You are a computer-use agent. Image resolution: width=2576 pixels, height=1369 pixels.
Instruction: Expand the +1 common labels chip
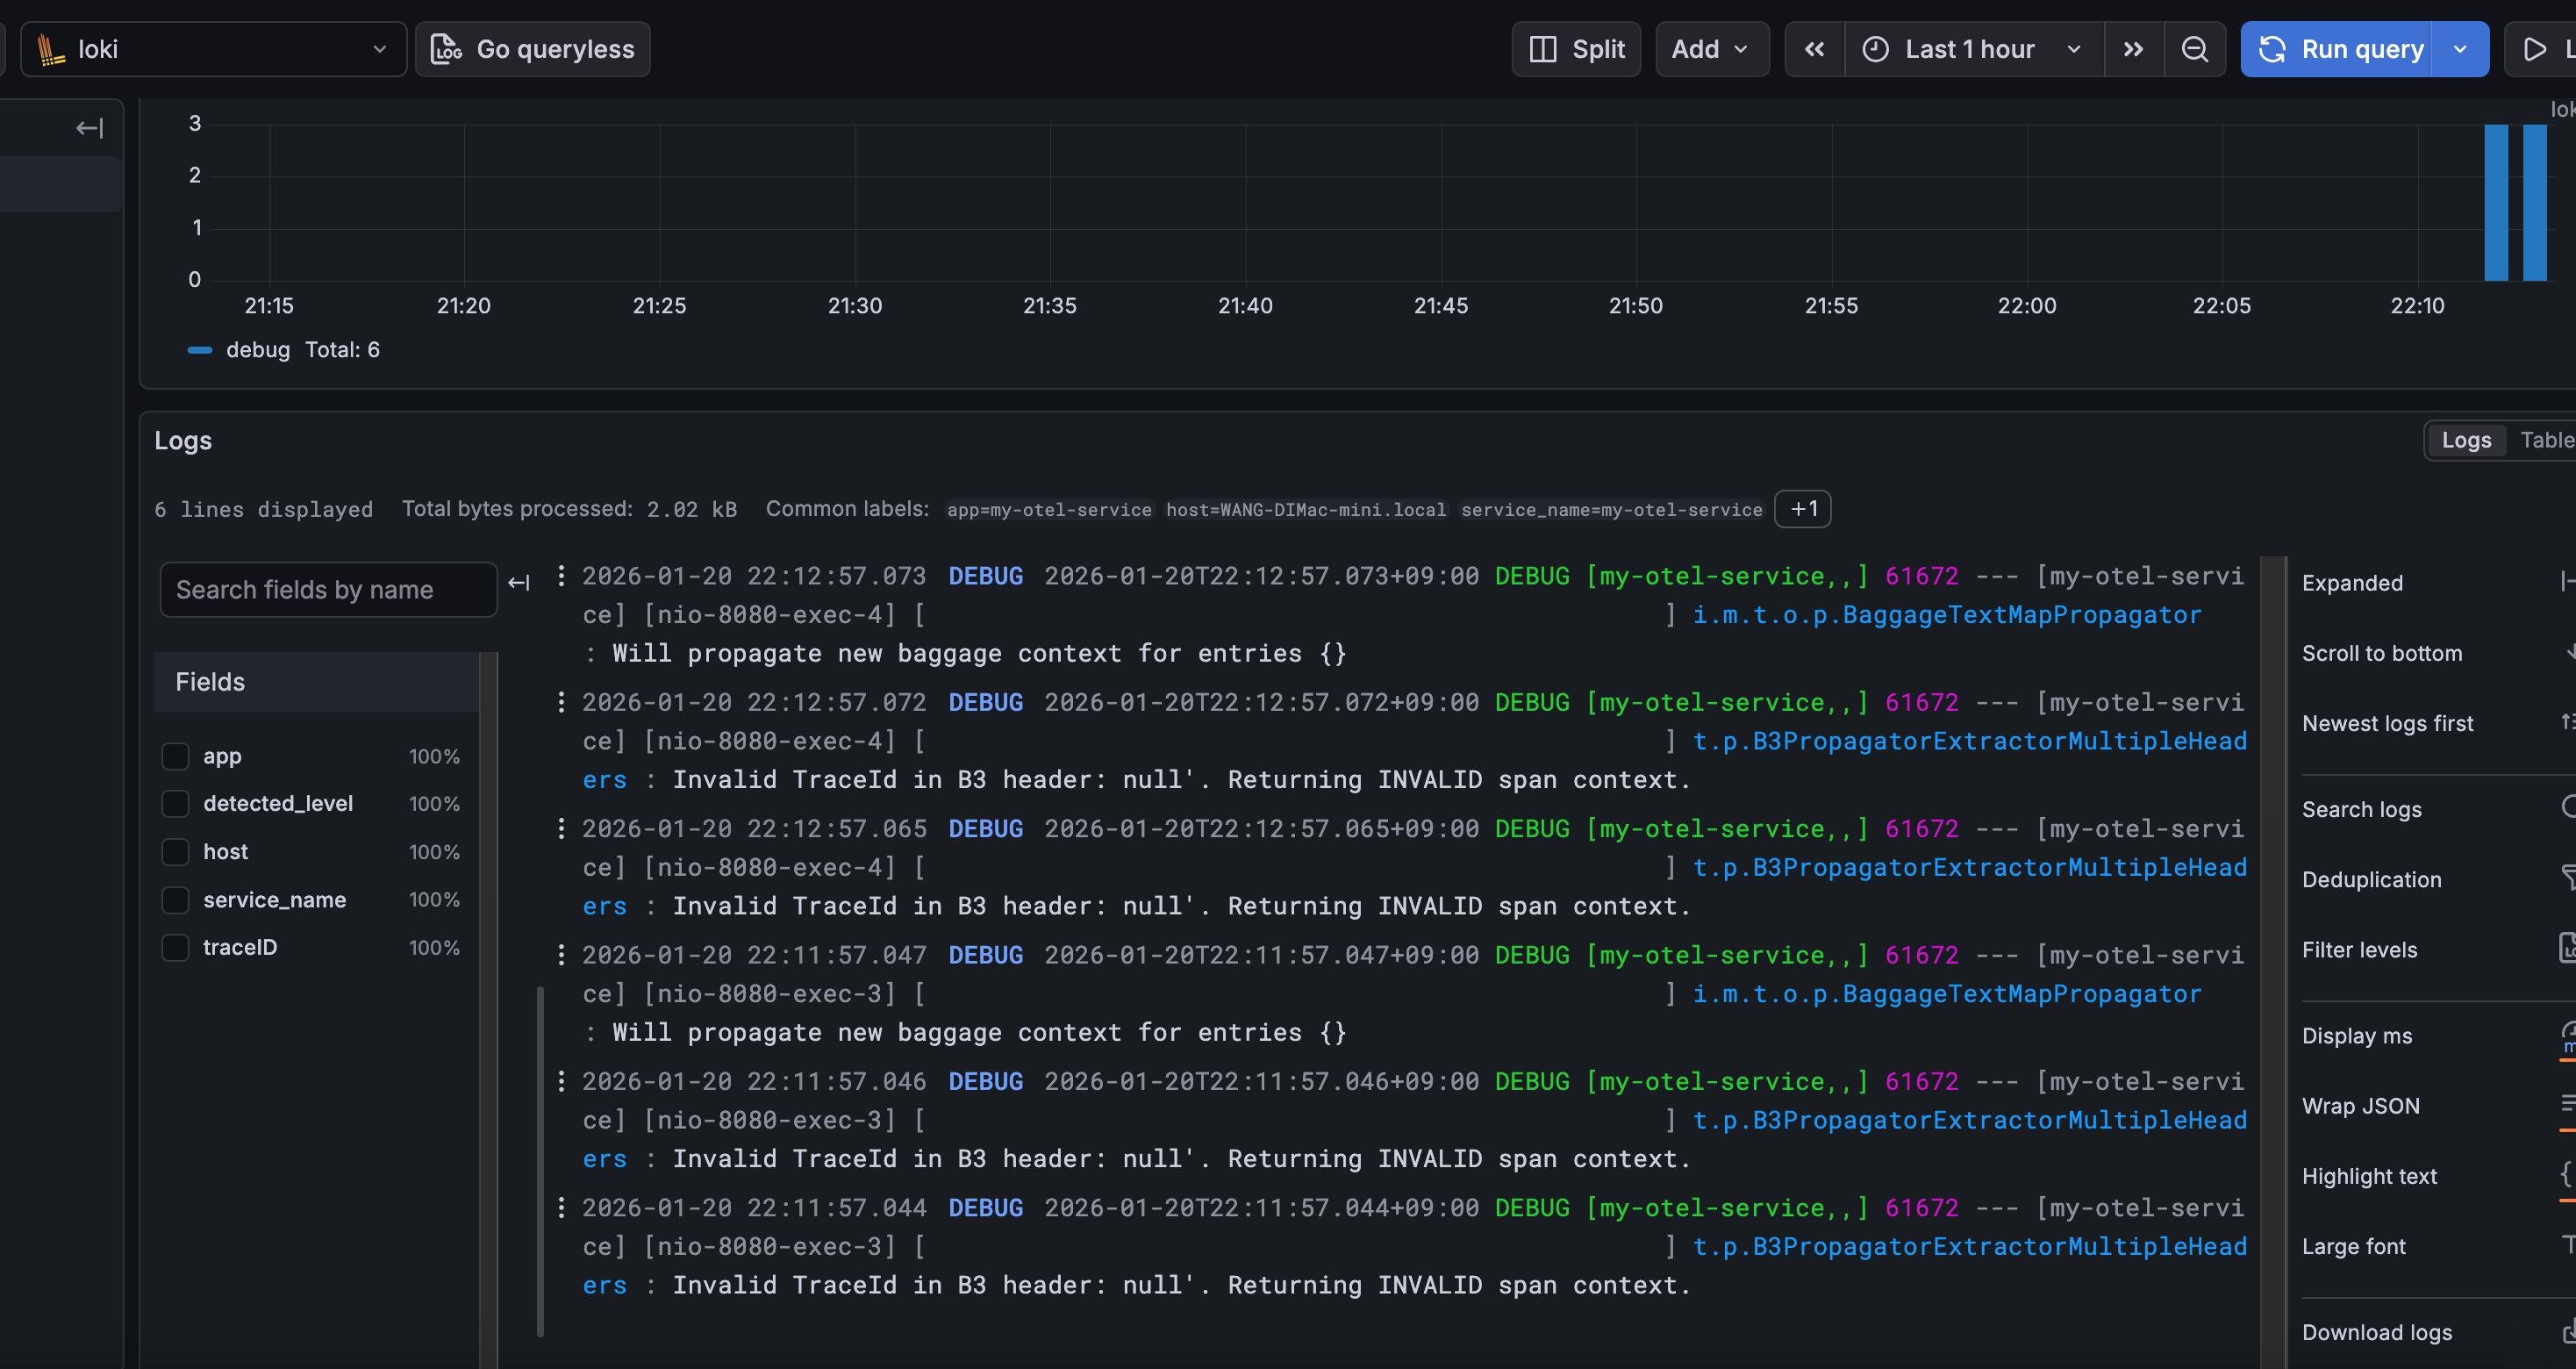tap(1802, 508)
